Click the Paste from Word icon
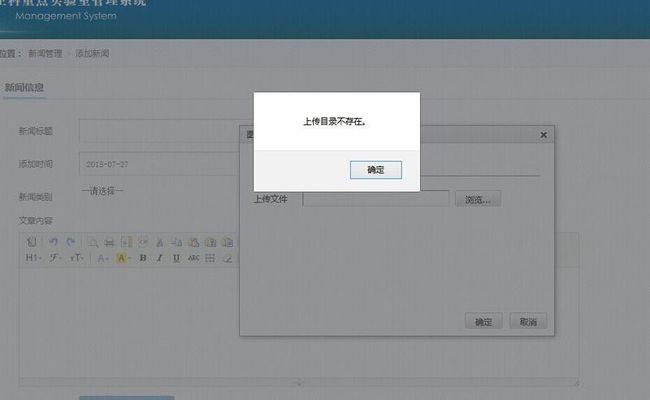 227,242
